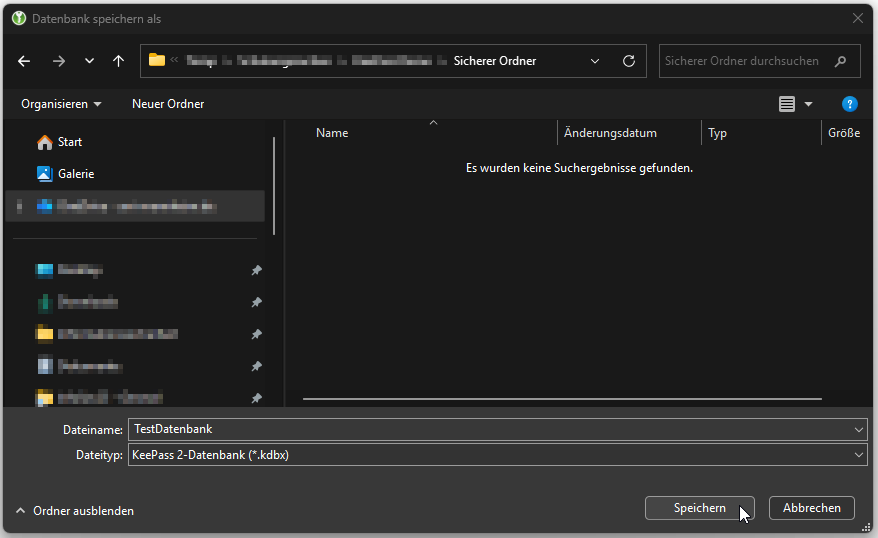Screen dimensions: 878x538
Task: Cancel the dialog with Abbrechen
Action: [x=812, y=508]
